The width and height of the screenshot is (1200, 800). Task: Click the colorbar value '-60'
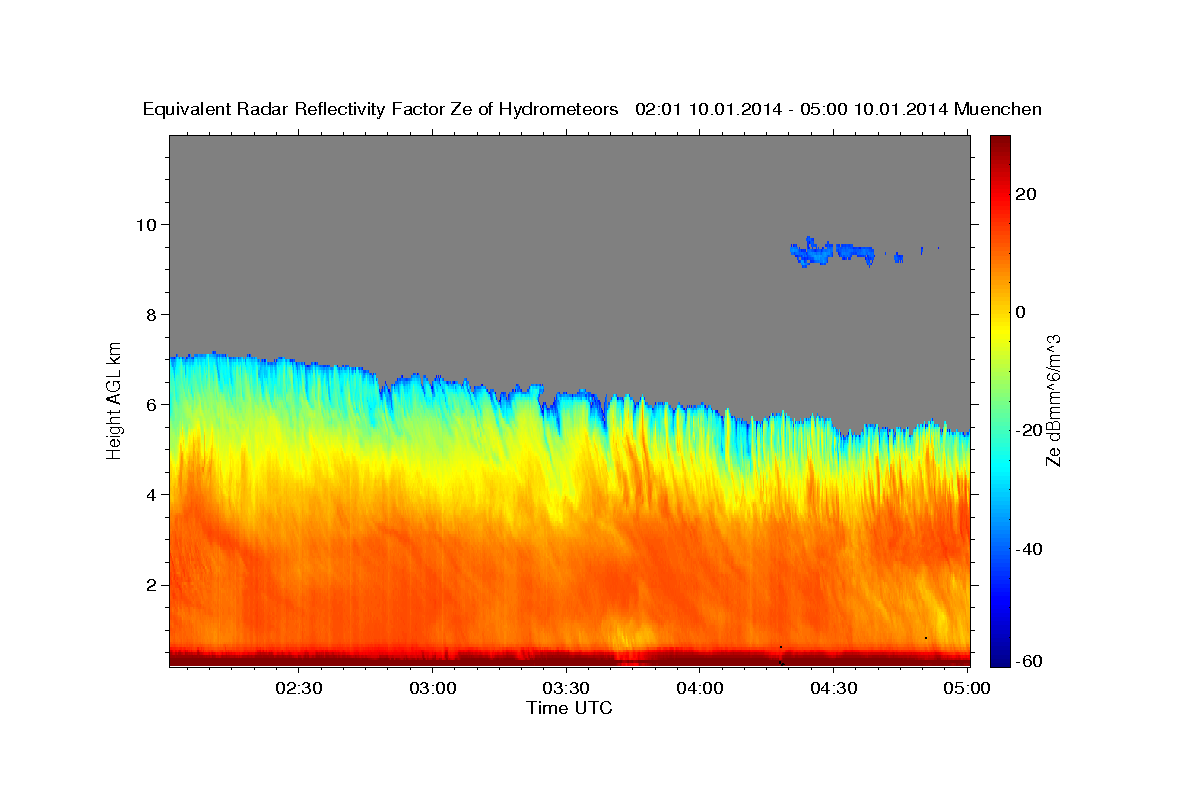pos(1028,661)
